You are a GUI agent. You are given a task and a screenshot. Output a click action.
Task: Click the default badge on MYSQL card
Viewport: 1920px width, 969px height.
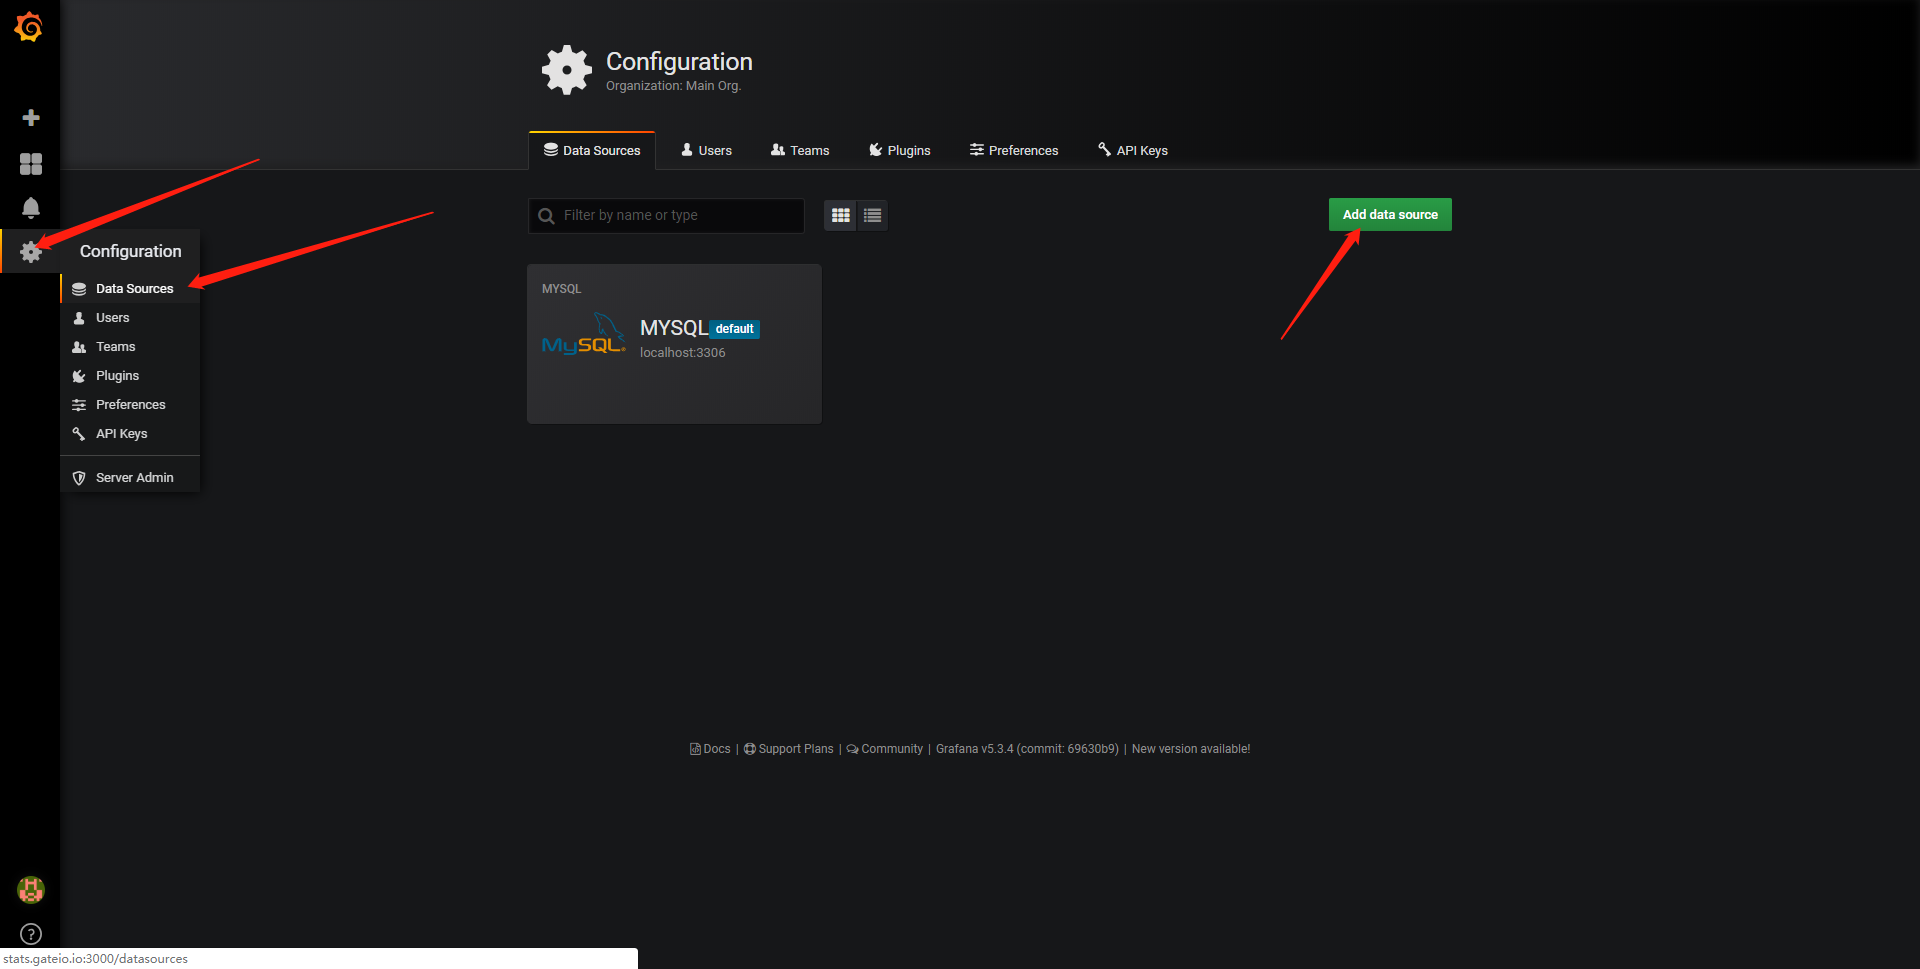point(735,329)
